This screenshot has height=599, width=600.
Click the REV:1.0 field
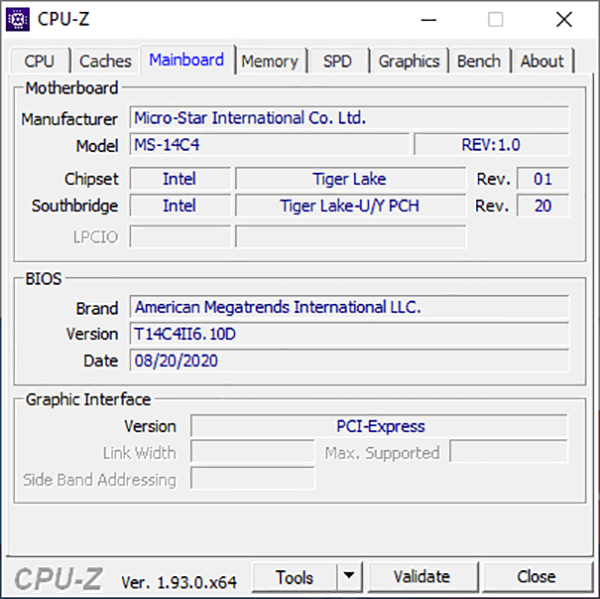point(491,144)
